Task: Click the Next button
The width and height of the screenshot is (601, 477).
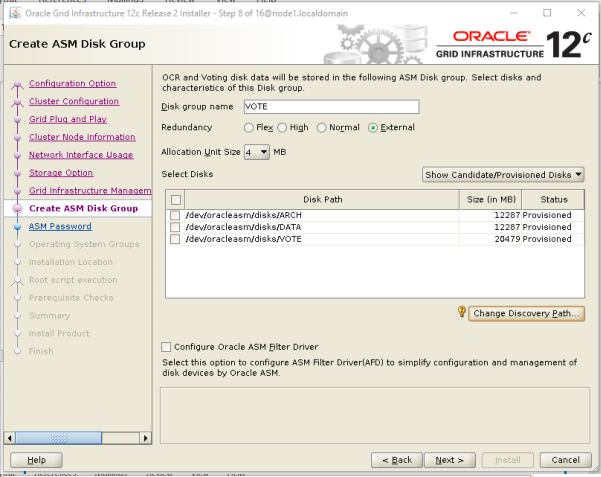Action: 450,460
